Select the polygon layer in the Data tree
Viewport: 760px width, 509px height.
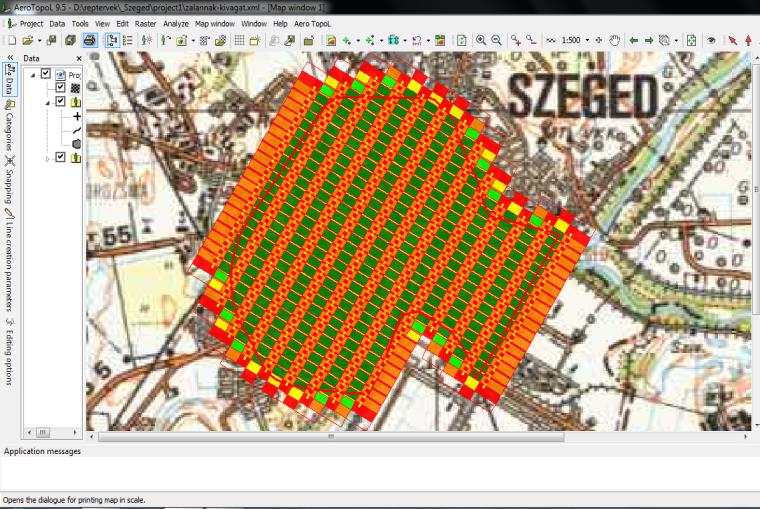pyautogui.click(x=77, y=144)
